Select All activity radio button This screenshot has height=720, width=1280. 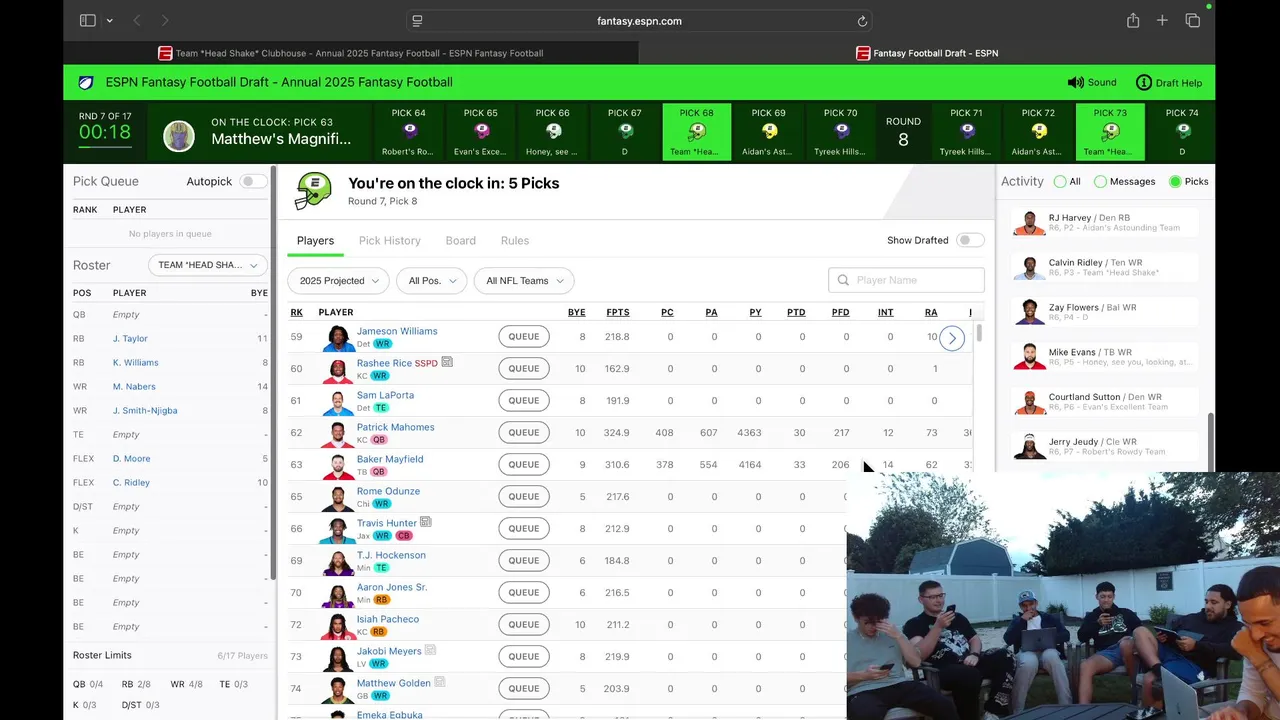point(1060,181)
